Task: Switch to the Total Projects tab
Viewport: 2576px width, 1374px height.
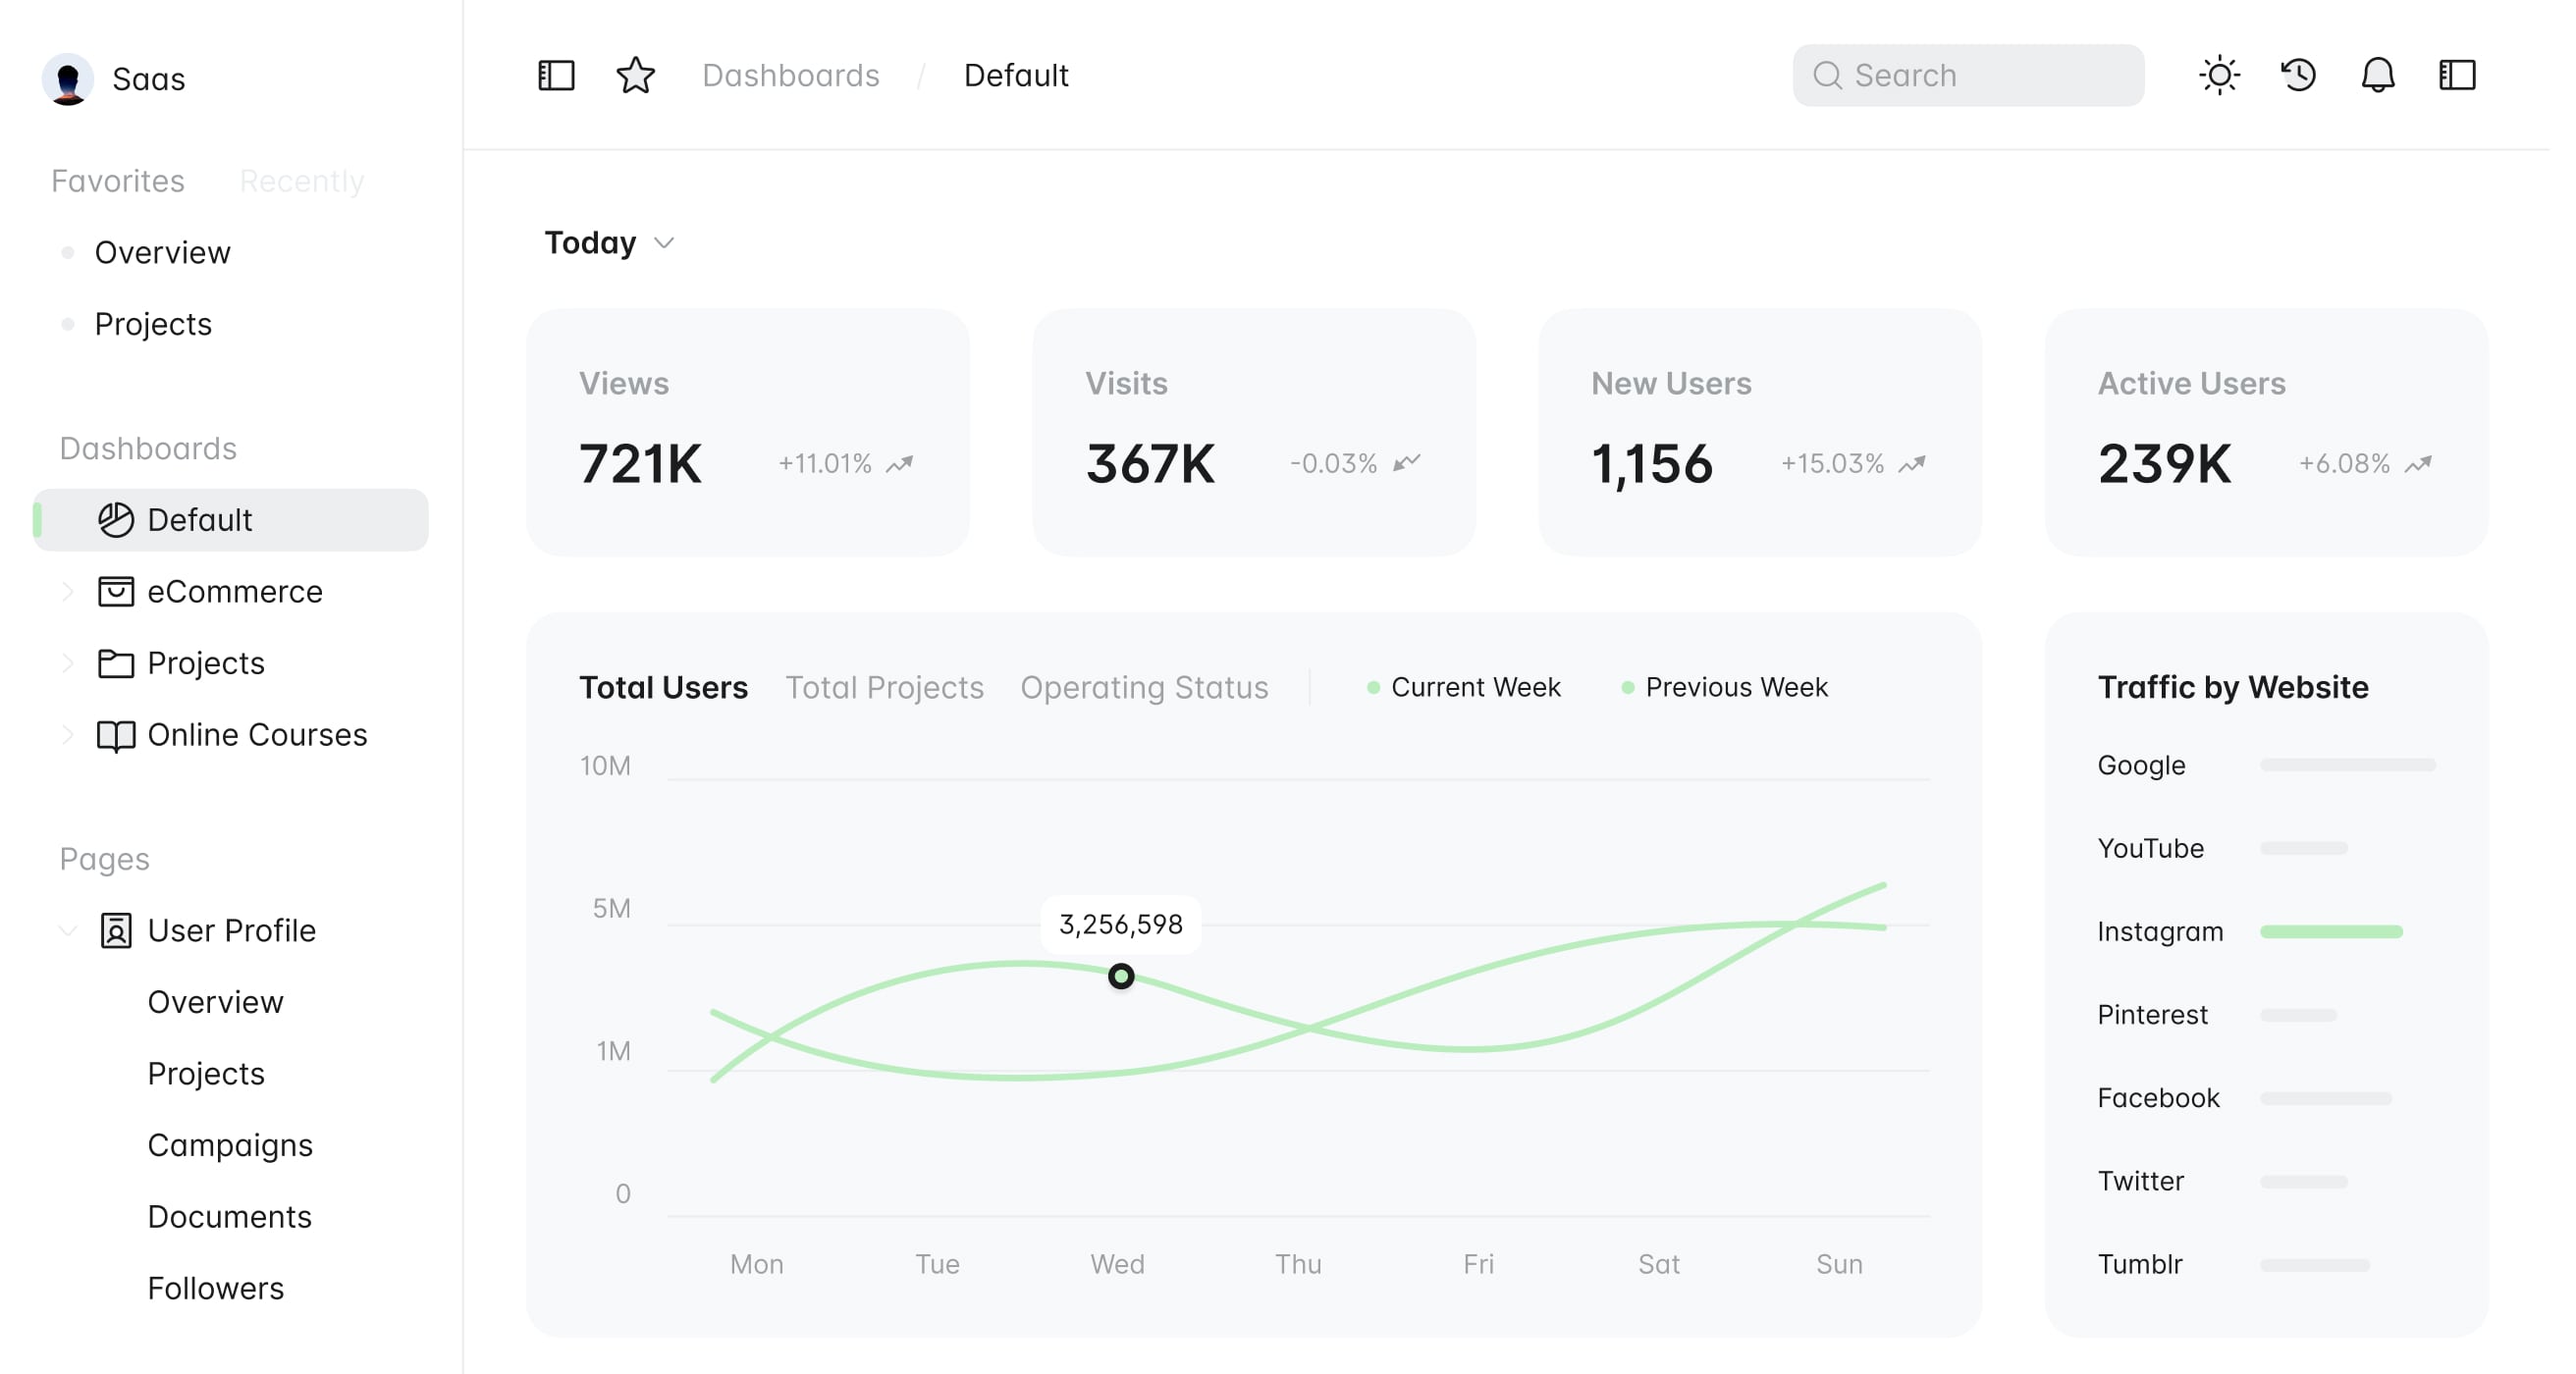Action: point(884,687)
